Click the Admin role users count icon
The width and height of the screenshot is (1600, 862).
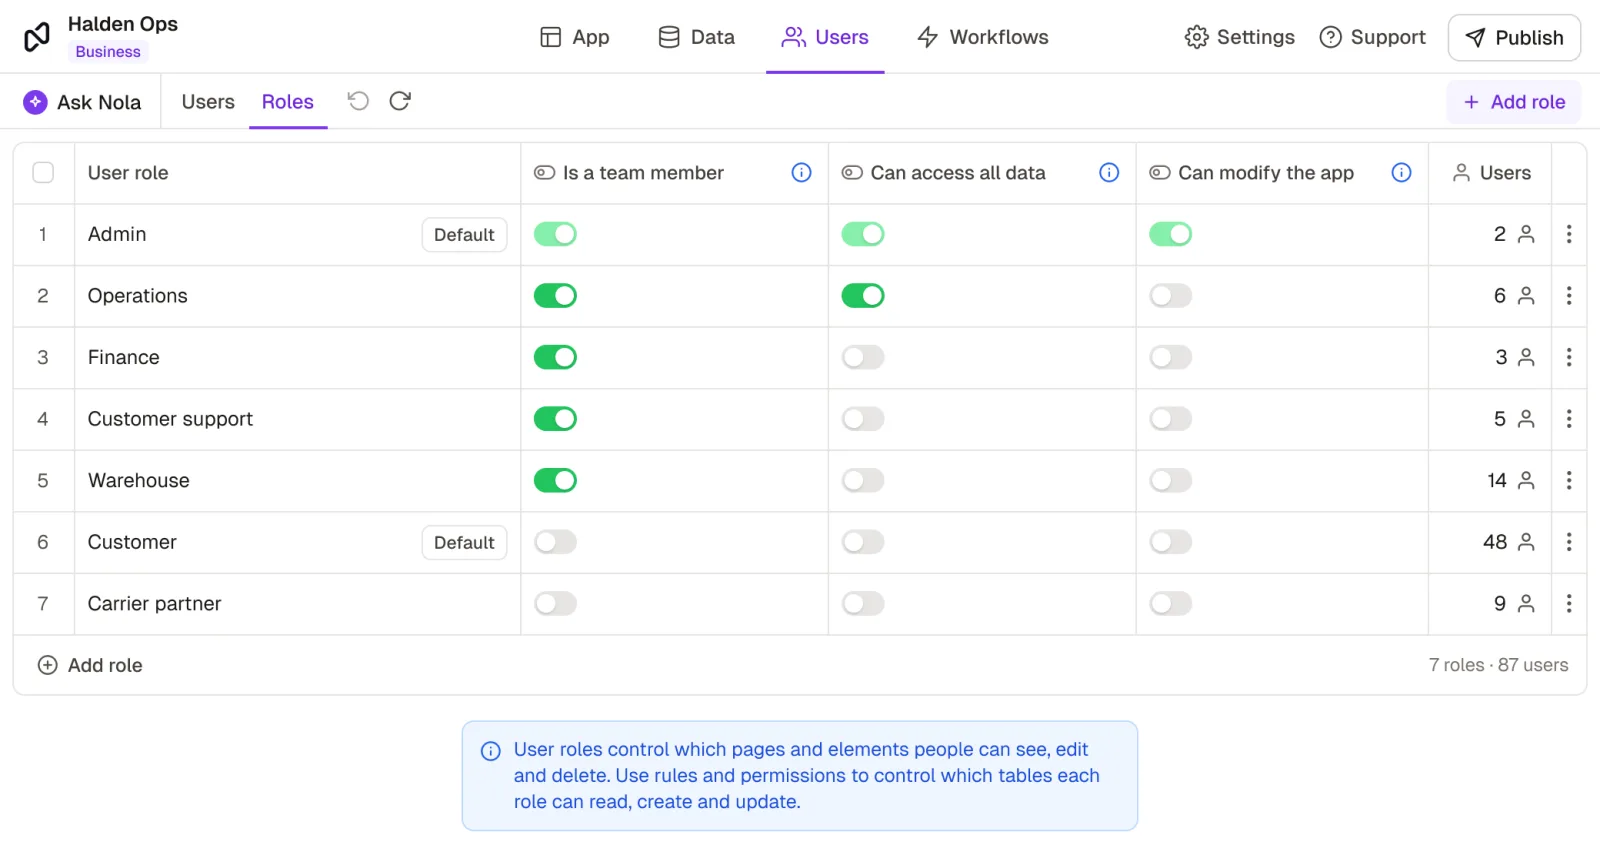click(x=1526, y=234)
